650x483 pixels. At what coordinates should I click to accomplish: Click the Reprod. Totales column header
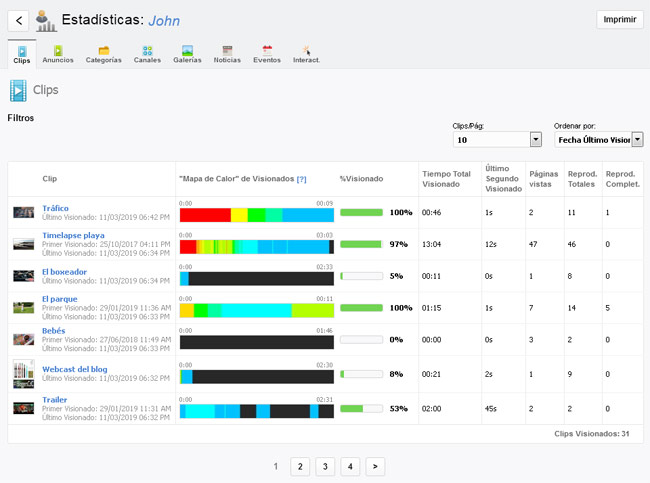(582, 179)
